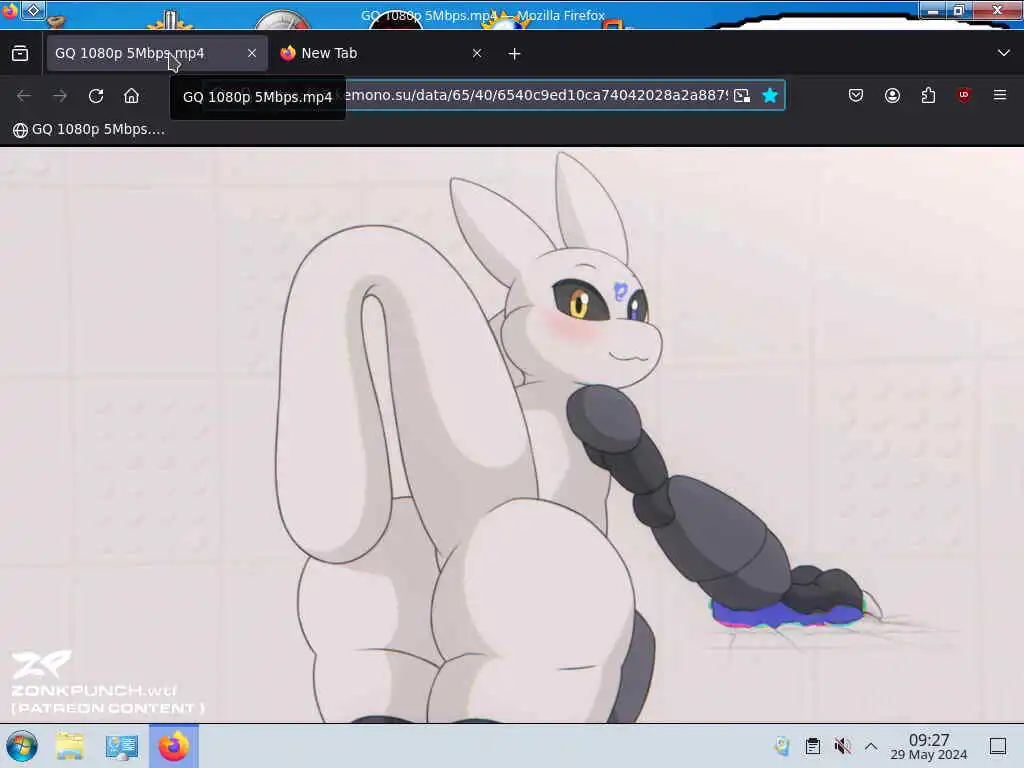Open the clock showing 09:27

[x=929, y=746]
